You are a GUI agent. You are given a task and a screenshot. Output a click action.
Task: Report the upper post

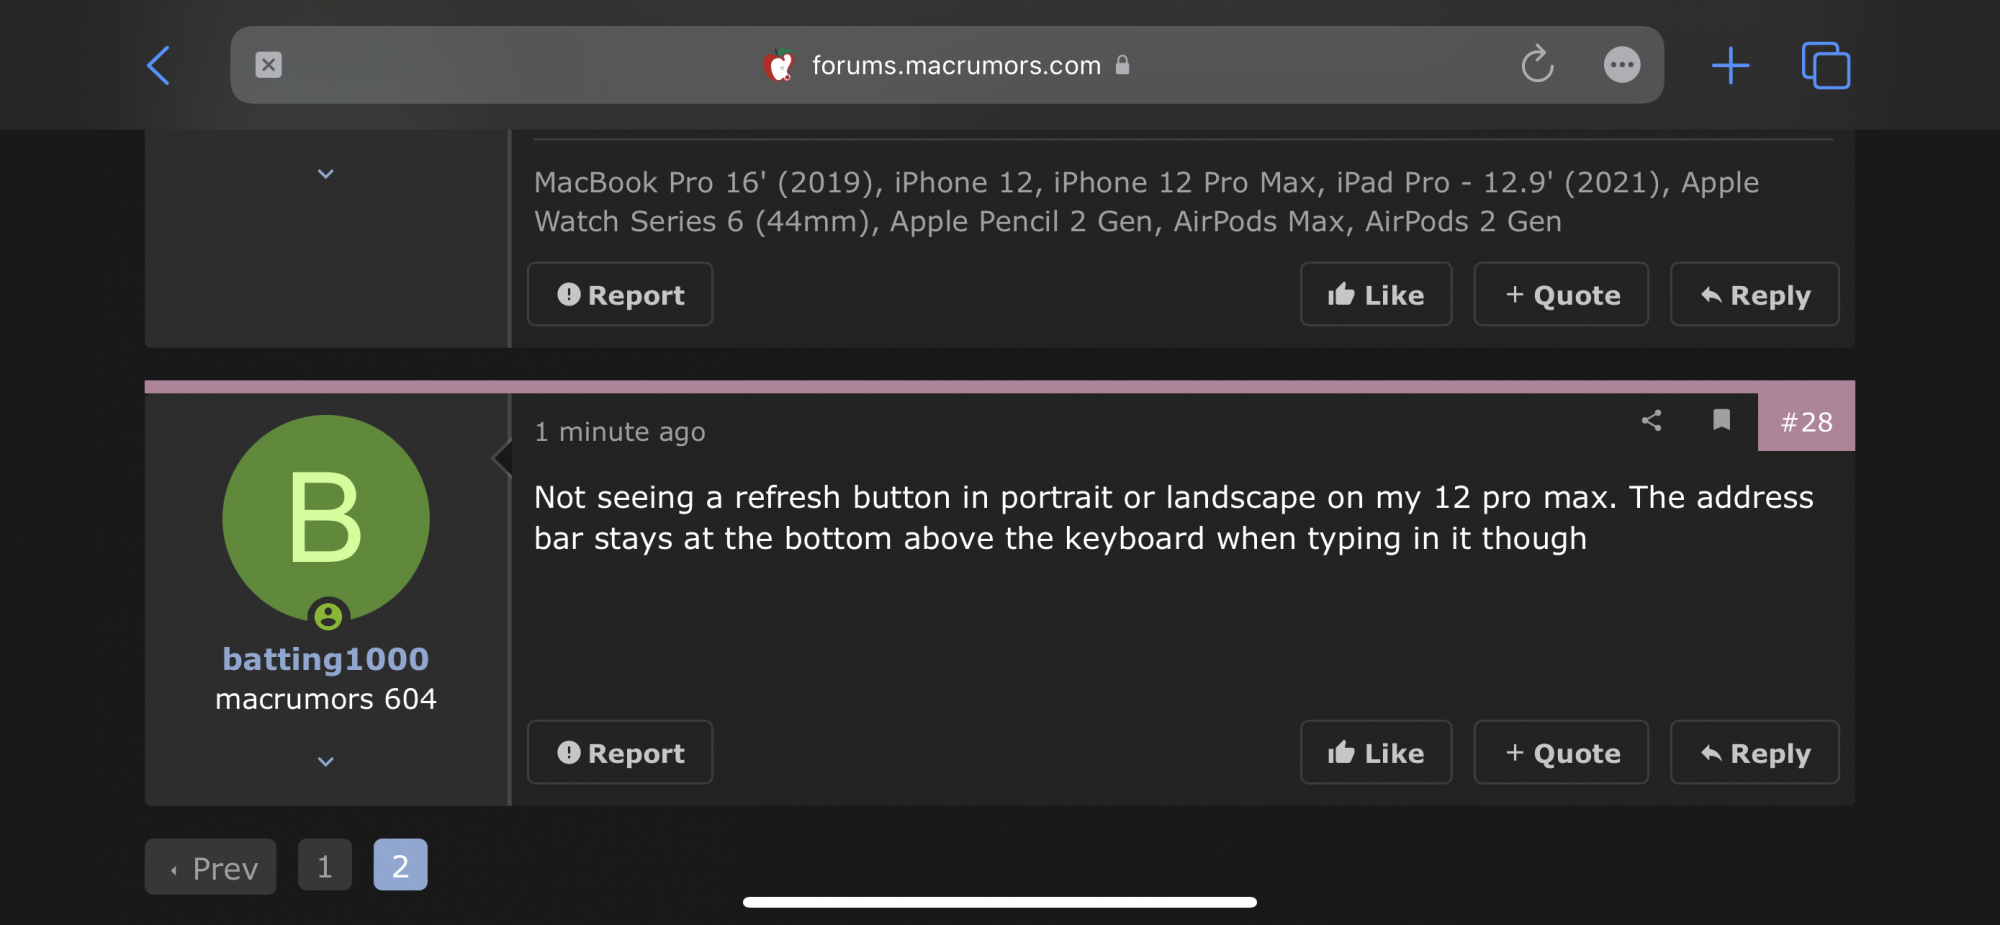click(x=620, y=295)
